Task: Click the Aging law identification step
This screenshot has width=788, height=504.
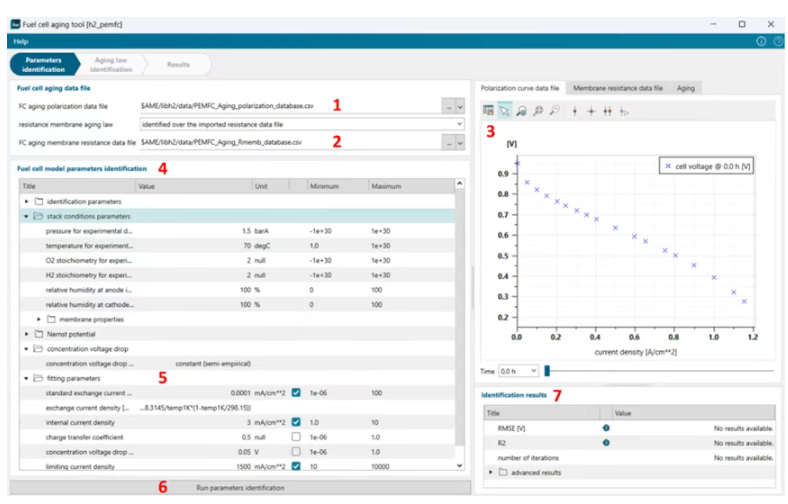Action: click(111, 65)
